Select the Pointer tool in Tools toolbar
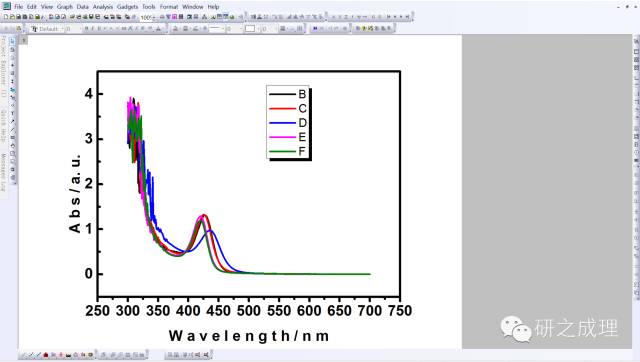 coord(12,41)
